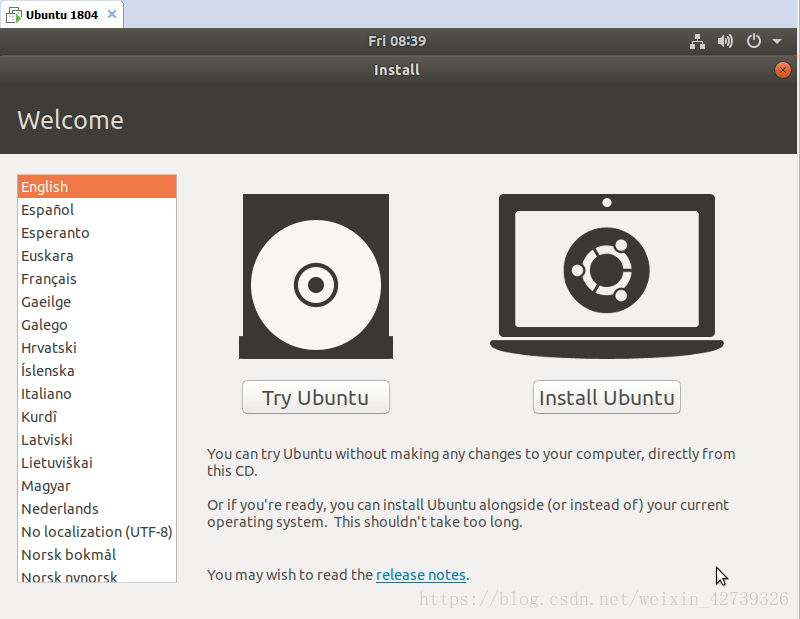Select Galego in the language list
Viewport: 800px width, 619px height.
97,325
